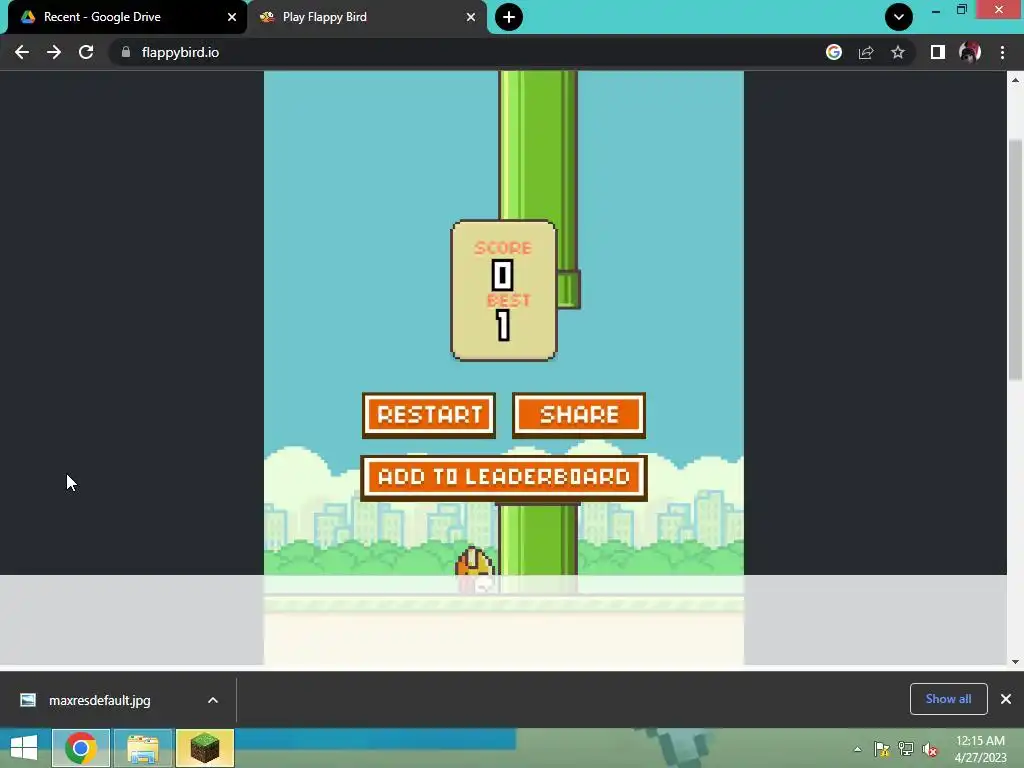
Task: Share this page via toolbar icon
Action: [866, 52]
